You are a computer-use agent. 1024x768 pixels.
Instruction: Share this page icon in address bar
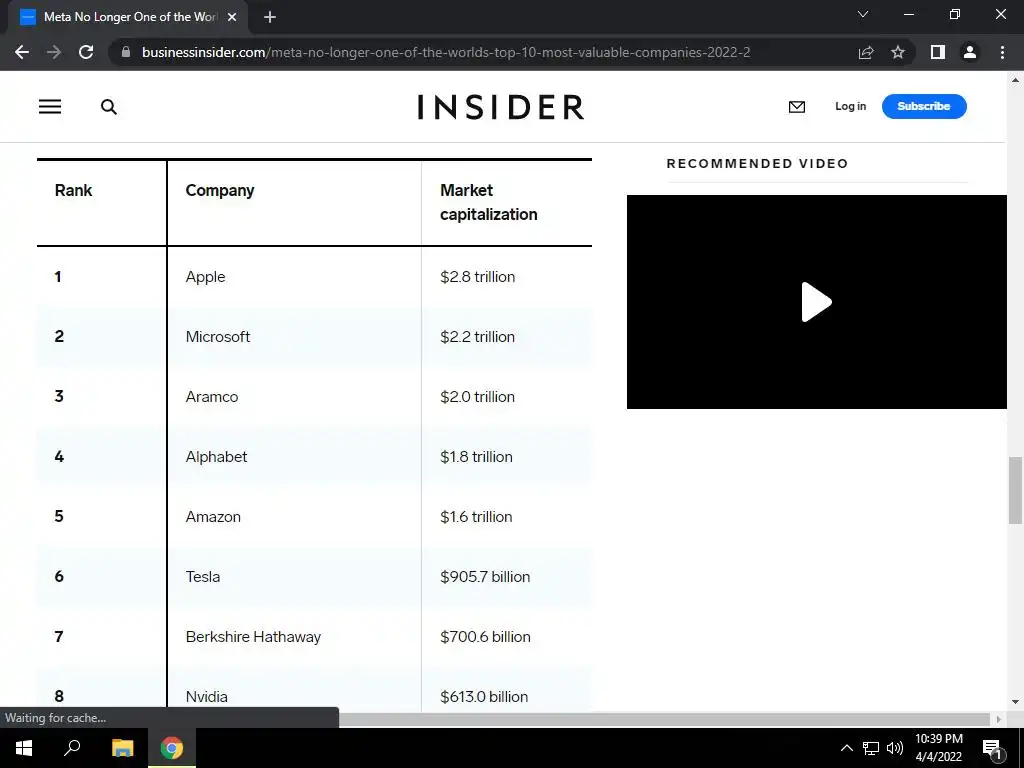click(x=866, y=52)
